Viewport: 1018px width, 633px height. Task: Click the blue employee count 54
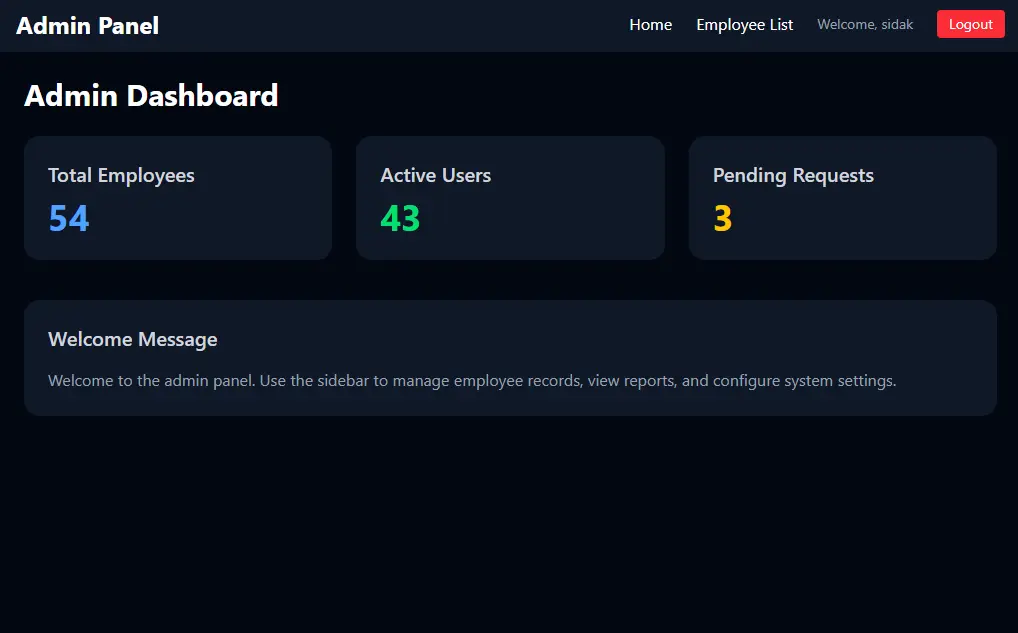(x=68, y=218)
